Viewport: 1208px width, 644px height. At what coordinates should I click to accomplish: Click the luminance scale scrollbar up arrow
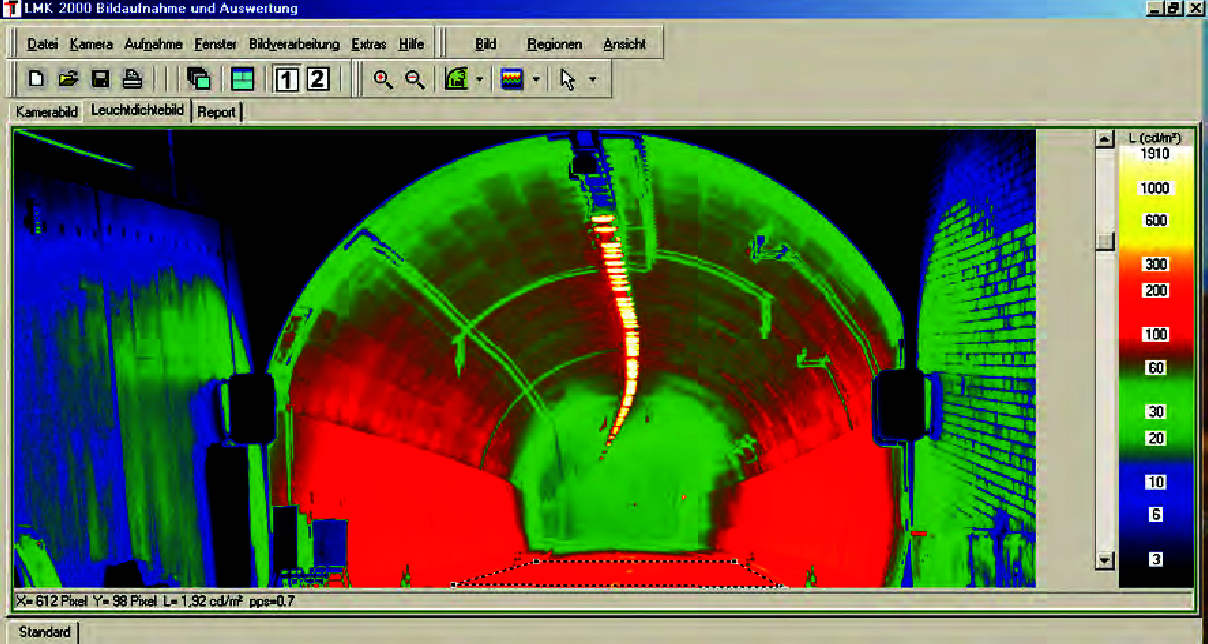point(1105,140)
